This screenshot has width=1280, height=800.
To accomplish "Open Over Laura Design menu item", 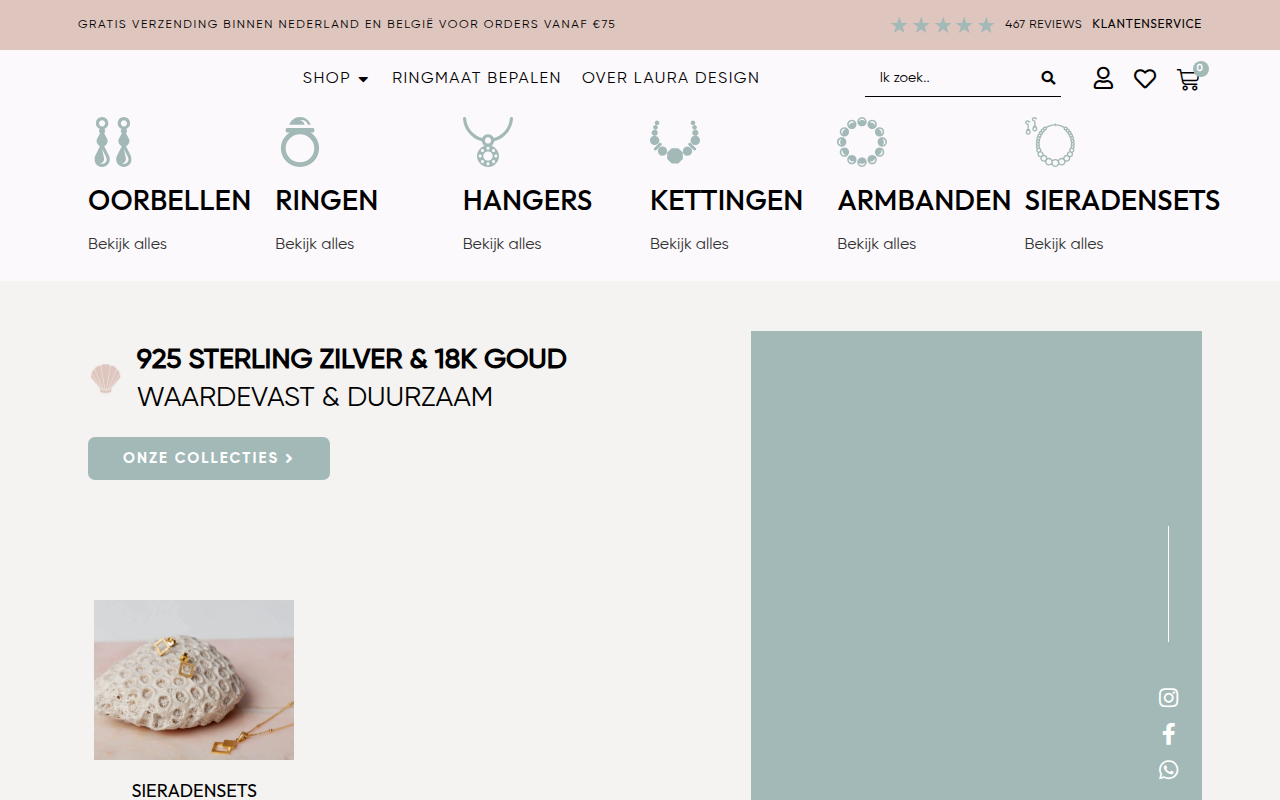I will tap(671, 78).
